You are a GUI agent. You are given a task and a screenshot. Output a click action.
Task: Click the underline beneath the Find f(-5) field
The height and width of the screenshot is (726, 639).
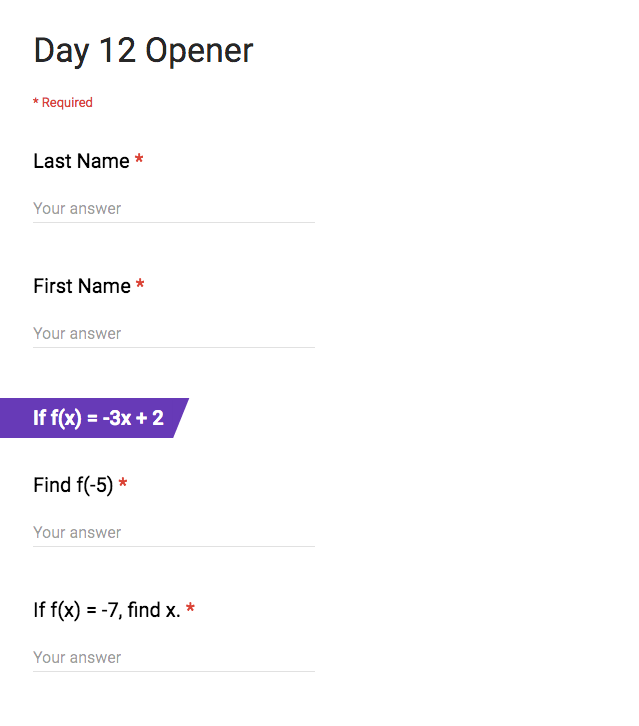pyautogui.click(x=173, y=546)
